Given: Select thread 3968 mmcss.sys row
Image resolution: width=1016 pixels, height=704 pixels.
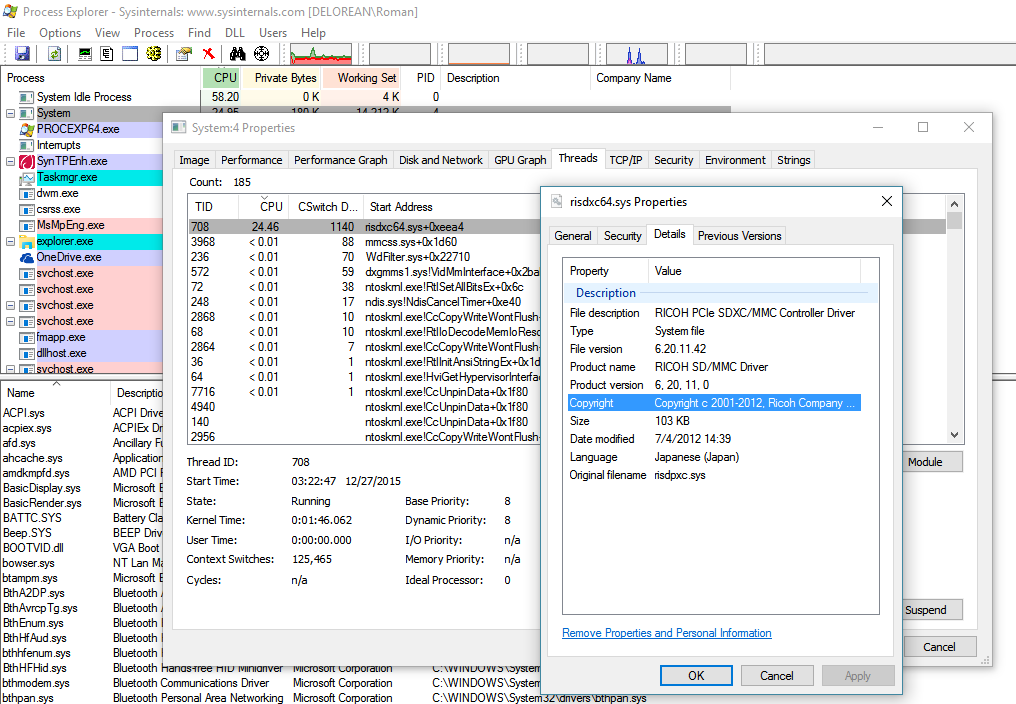Looking at the screenshot, I should pos(364,242).
